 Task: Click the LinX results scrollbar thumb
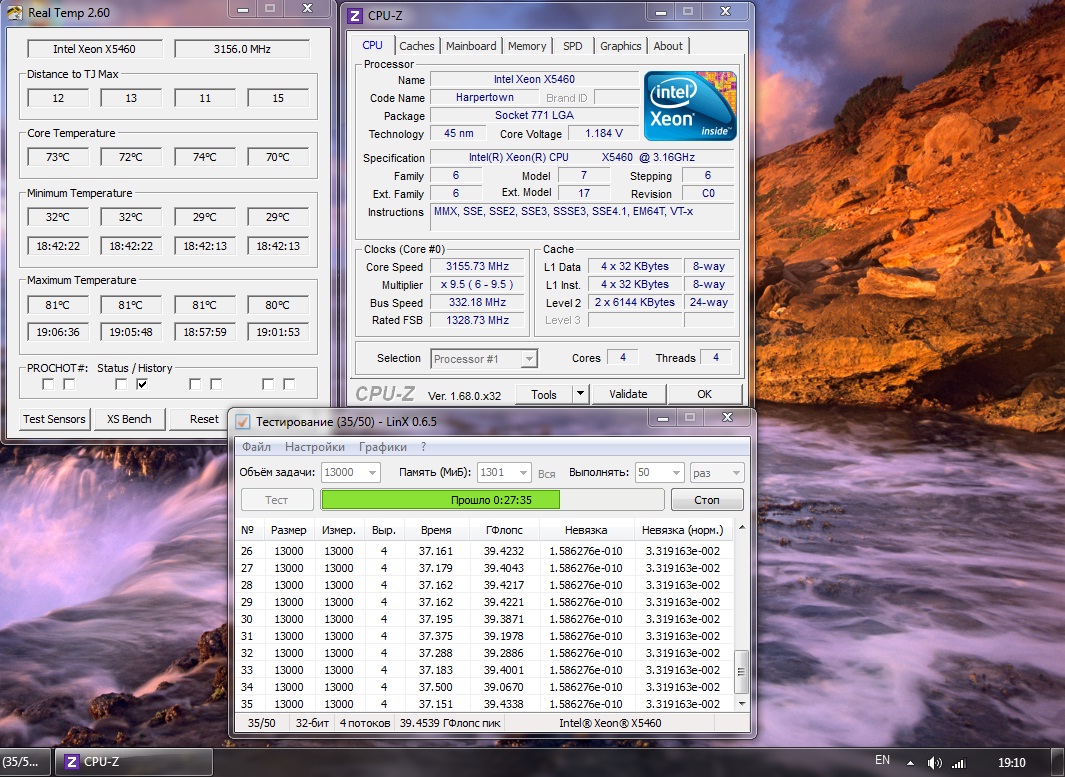741,671
